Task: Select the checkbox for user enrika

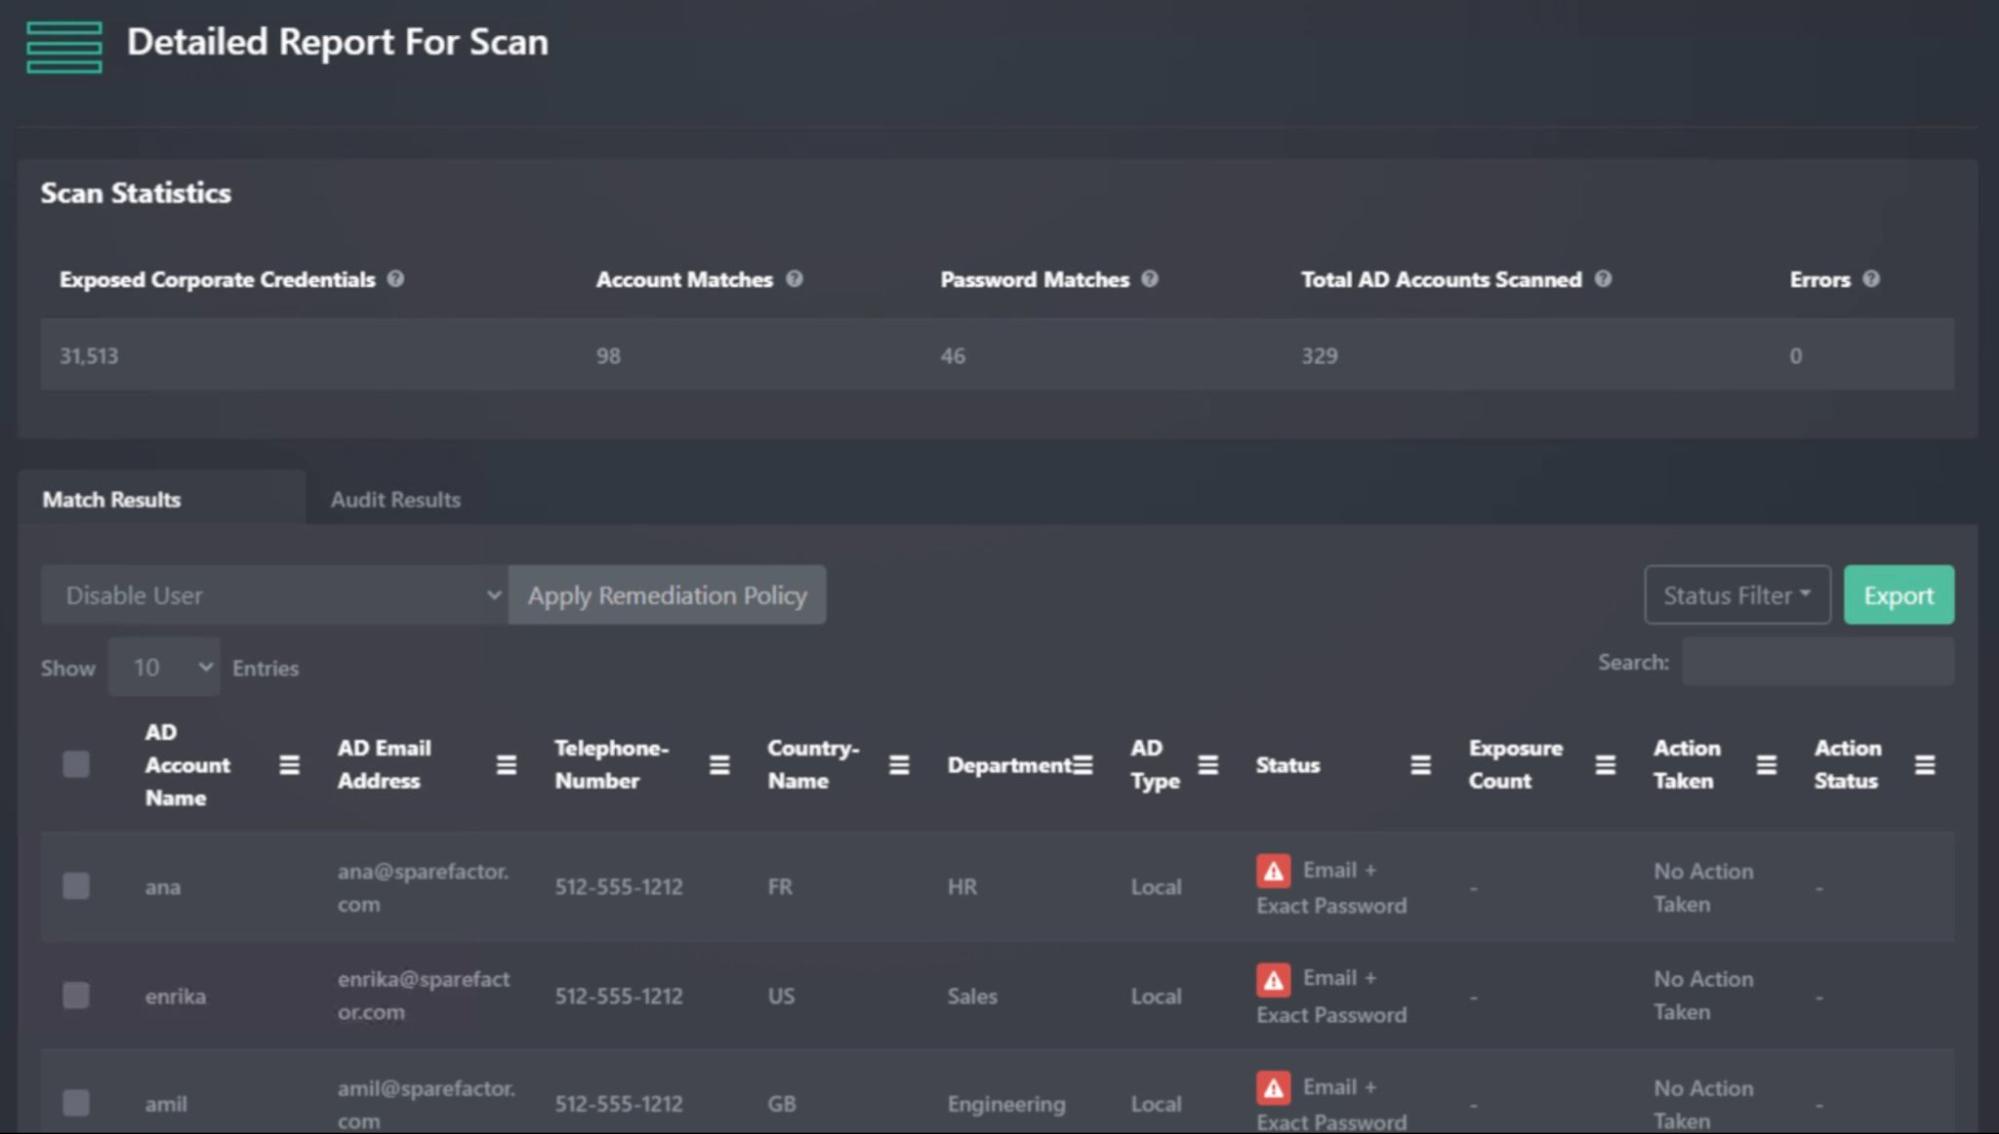Action: (x=76, y=996)
